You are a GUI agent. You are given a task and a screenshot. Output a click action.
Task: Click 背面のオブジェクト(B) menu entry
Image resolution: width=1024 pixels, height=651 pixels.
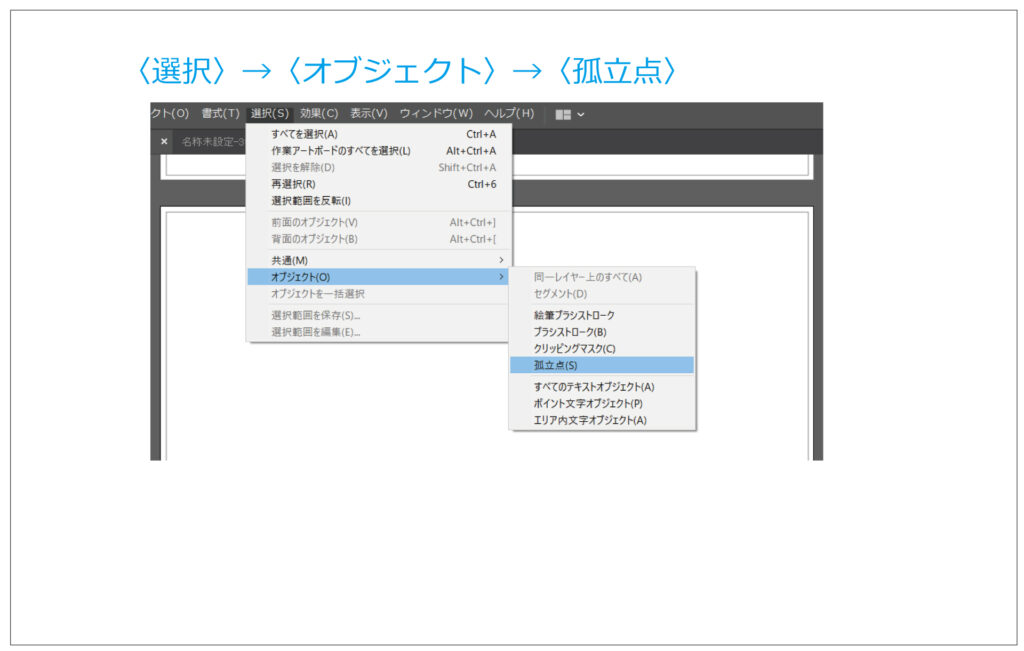click(x=379, y=239)
